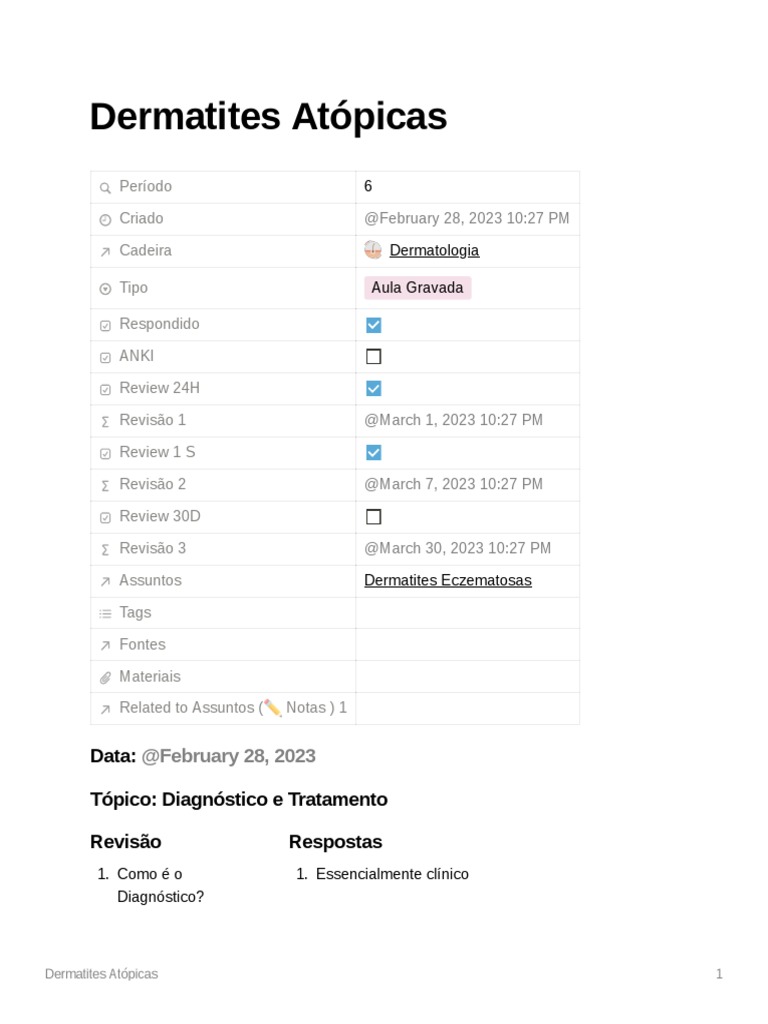Image resolution: width=768 pixels, height=1024 pixels.
Task: Click the empty Tags value field
Action: [x=467, y=613]
